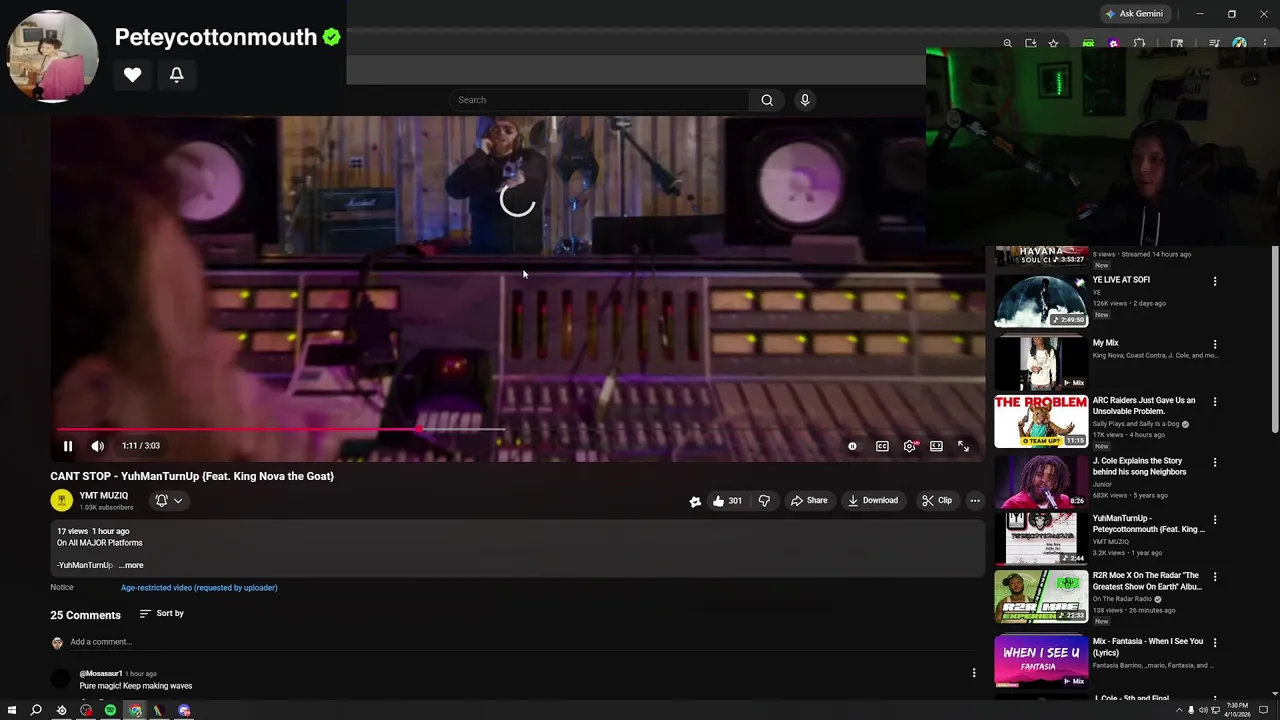Image resolution: width=1280 pixels, height=720 pixels.
Task: Click the Clip scissors button
Action: coord(937,500)
